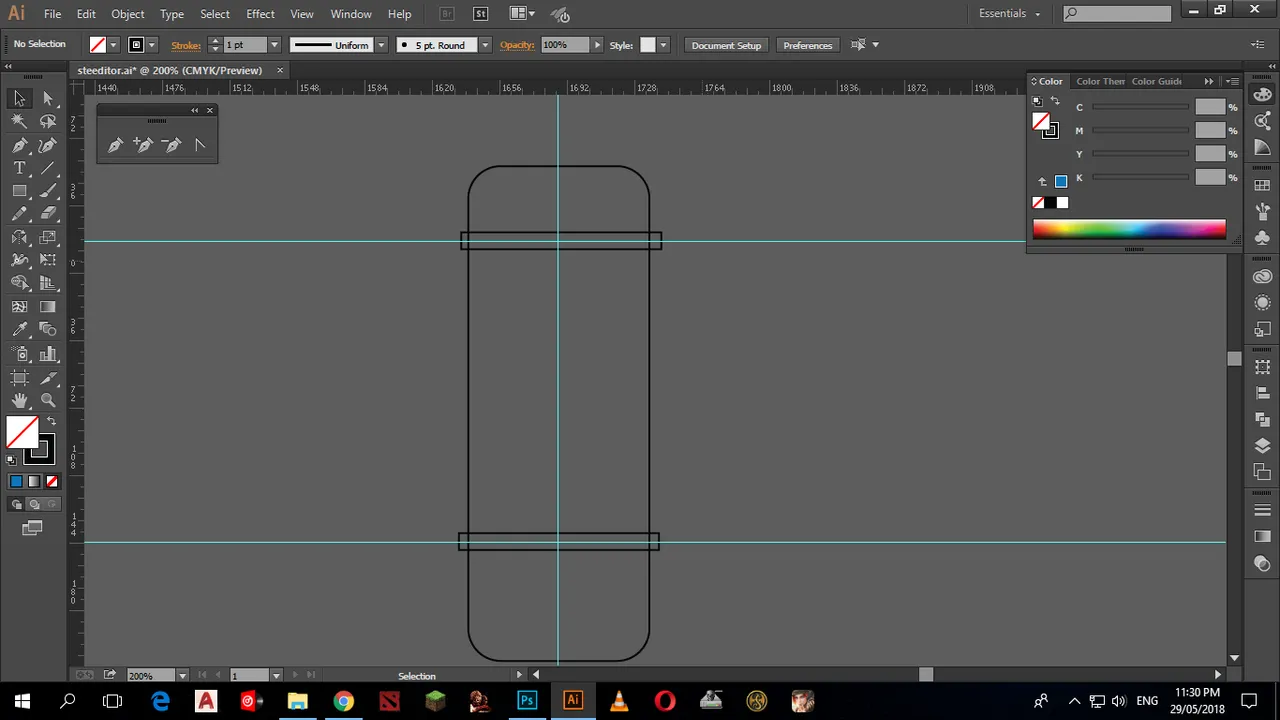Select the Blend tool

48,330
